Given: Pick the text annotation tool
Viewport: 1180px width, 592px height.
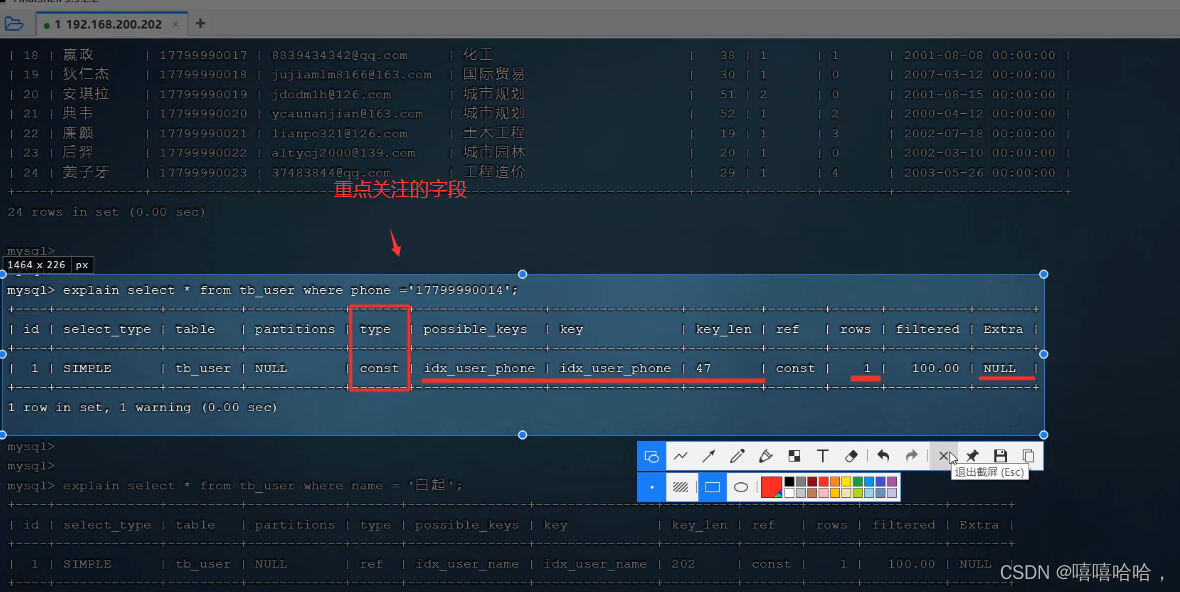Looking at the screenshot, I should coord(823,456).
